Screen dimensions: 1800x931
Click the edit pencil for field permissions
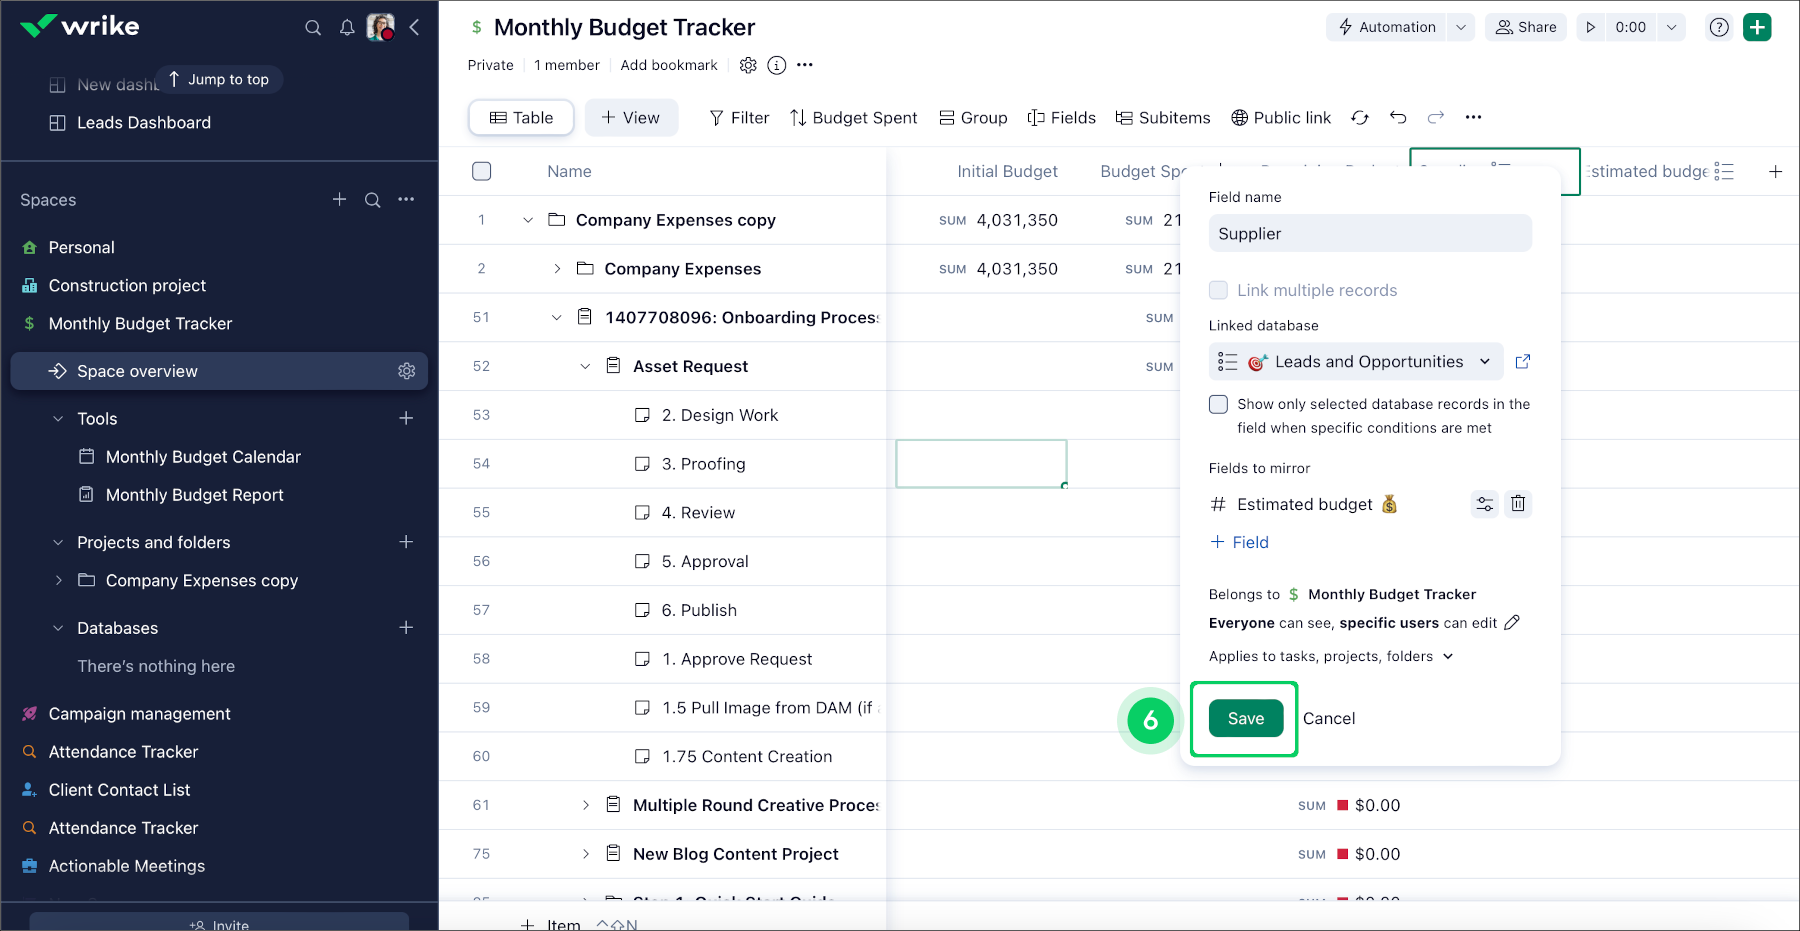coord(1512,623)
